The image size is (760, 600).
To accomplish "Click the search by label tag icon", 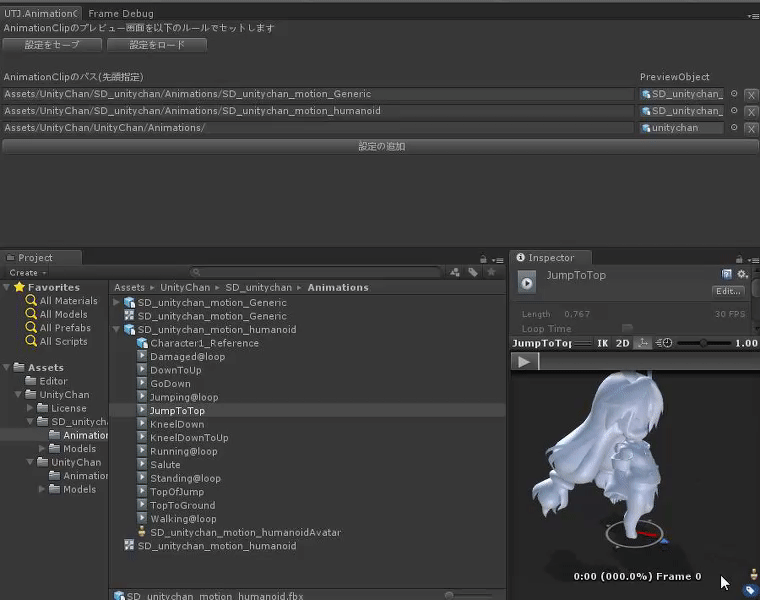I will 473,272.
